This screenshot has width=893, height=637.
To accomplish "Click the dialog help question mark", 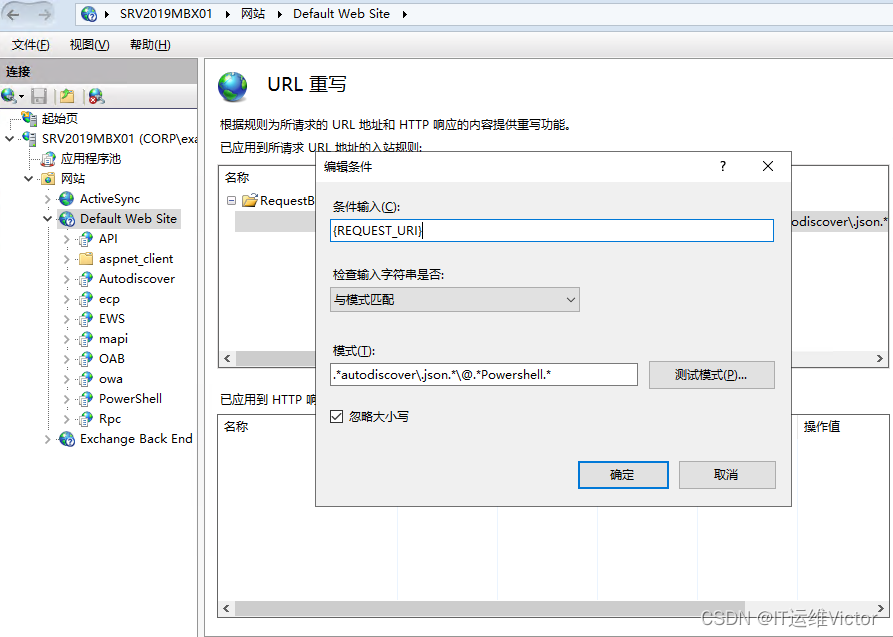I will pos(723,166).
